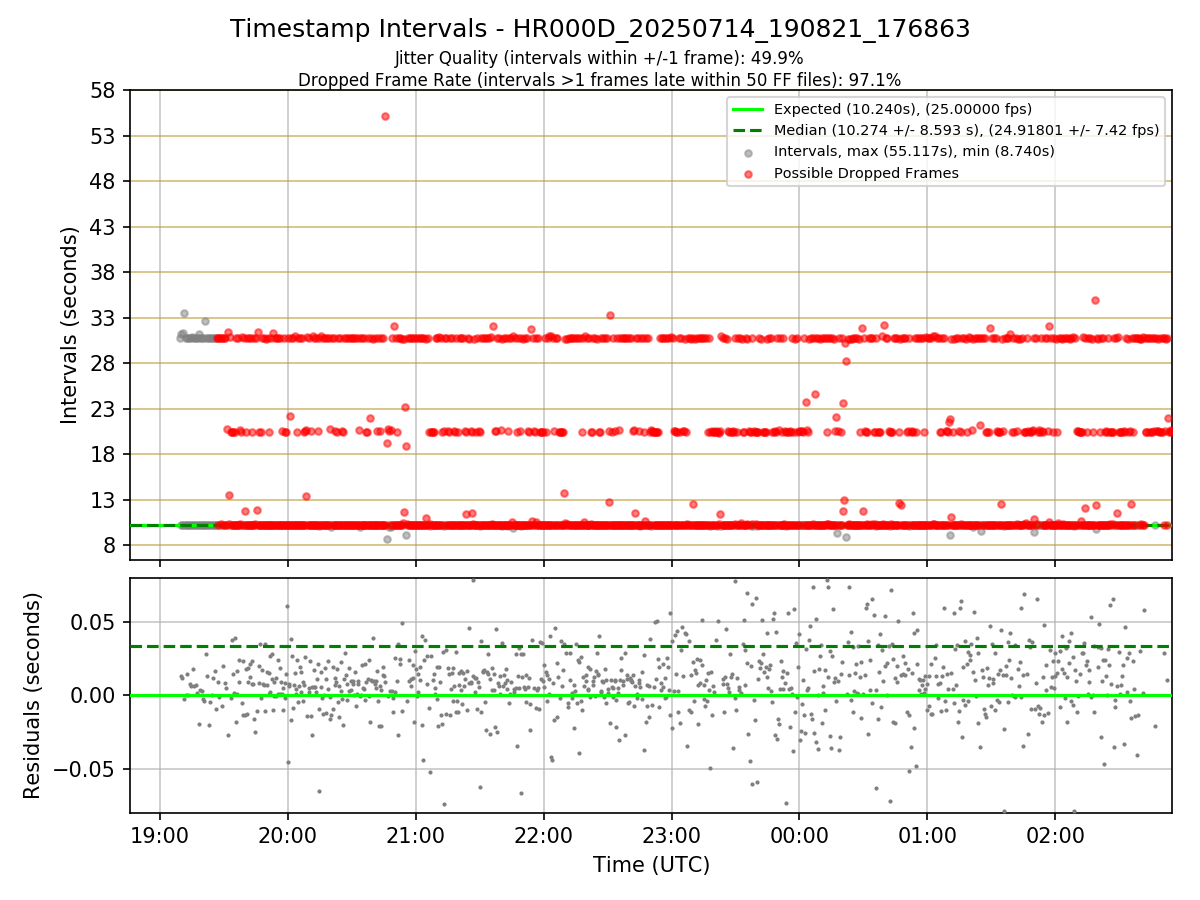Click the gray point near 33.5 seconds after 19:00
1200x900 pixels.
[184, 313]
